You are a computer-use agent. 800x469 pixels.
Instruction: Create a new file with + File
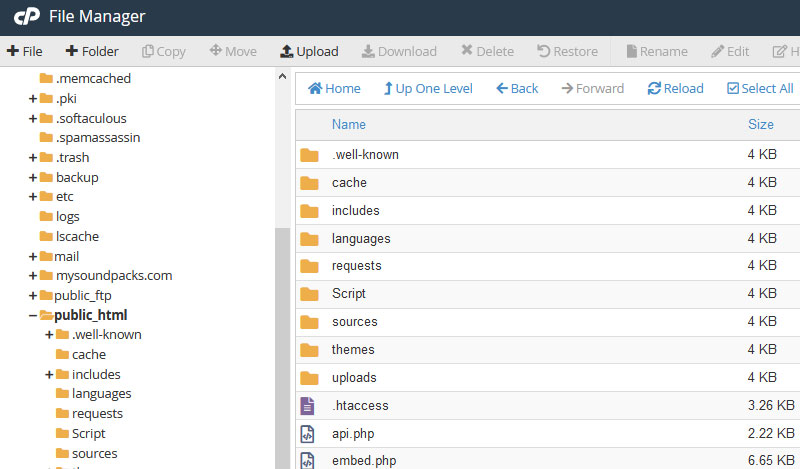point(24,51)
